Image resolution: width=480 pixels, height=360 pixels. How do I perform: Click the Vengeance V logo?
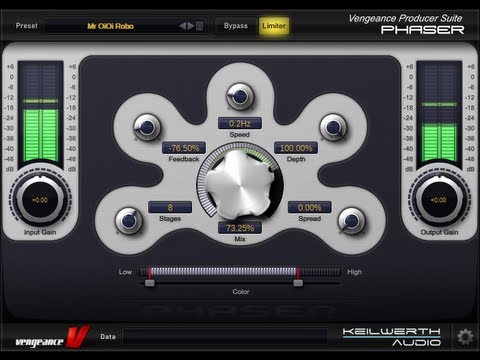pyautogui.click(x=52, y=337)
